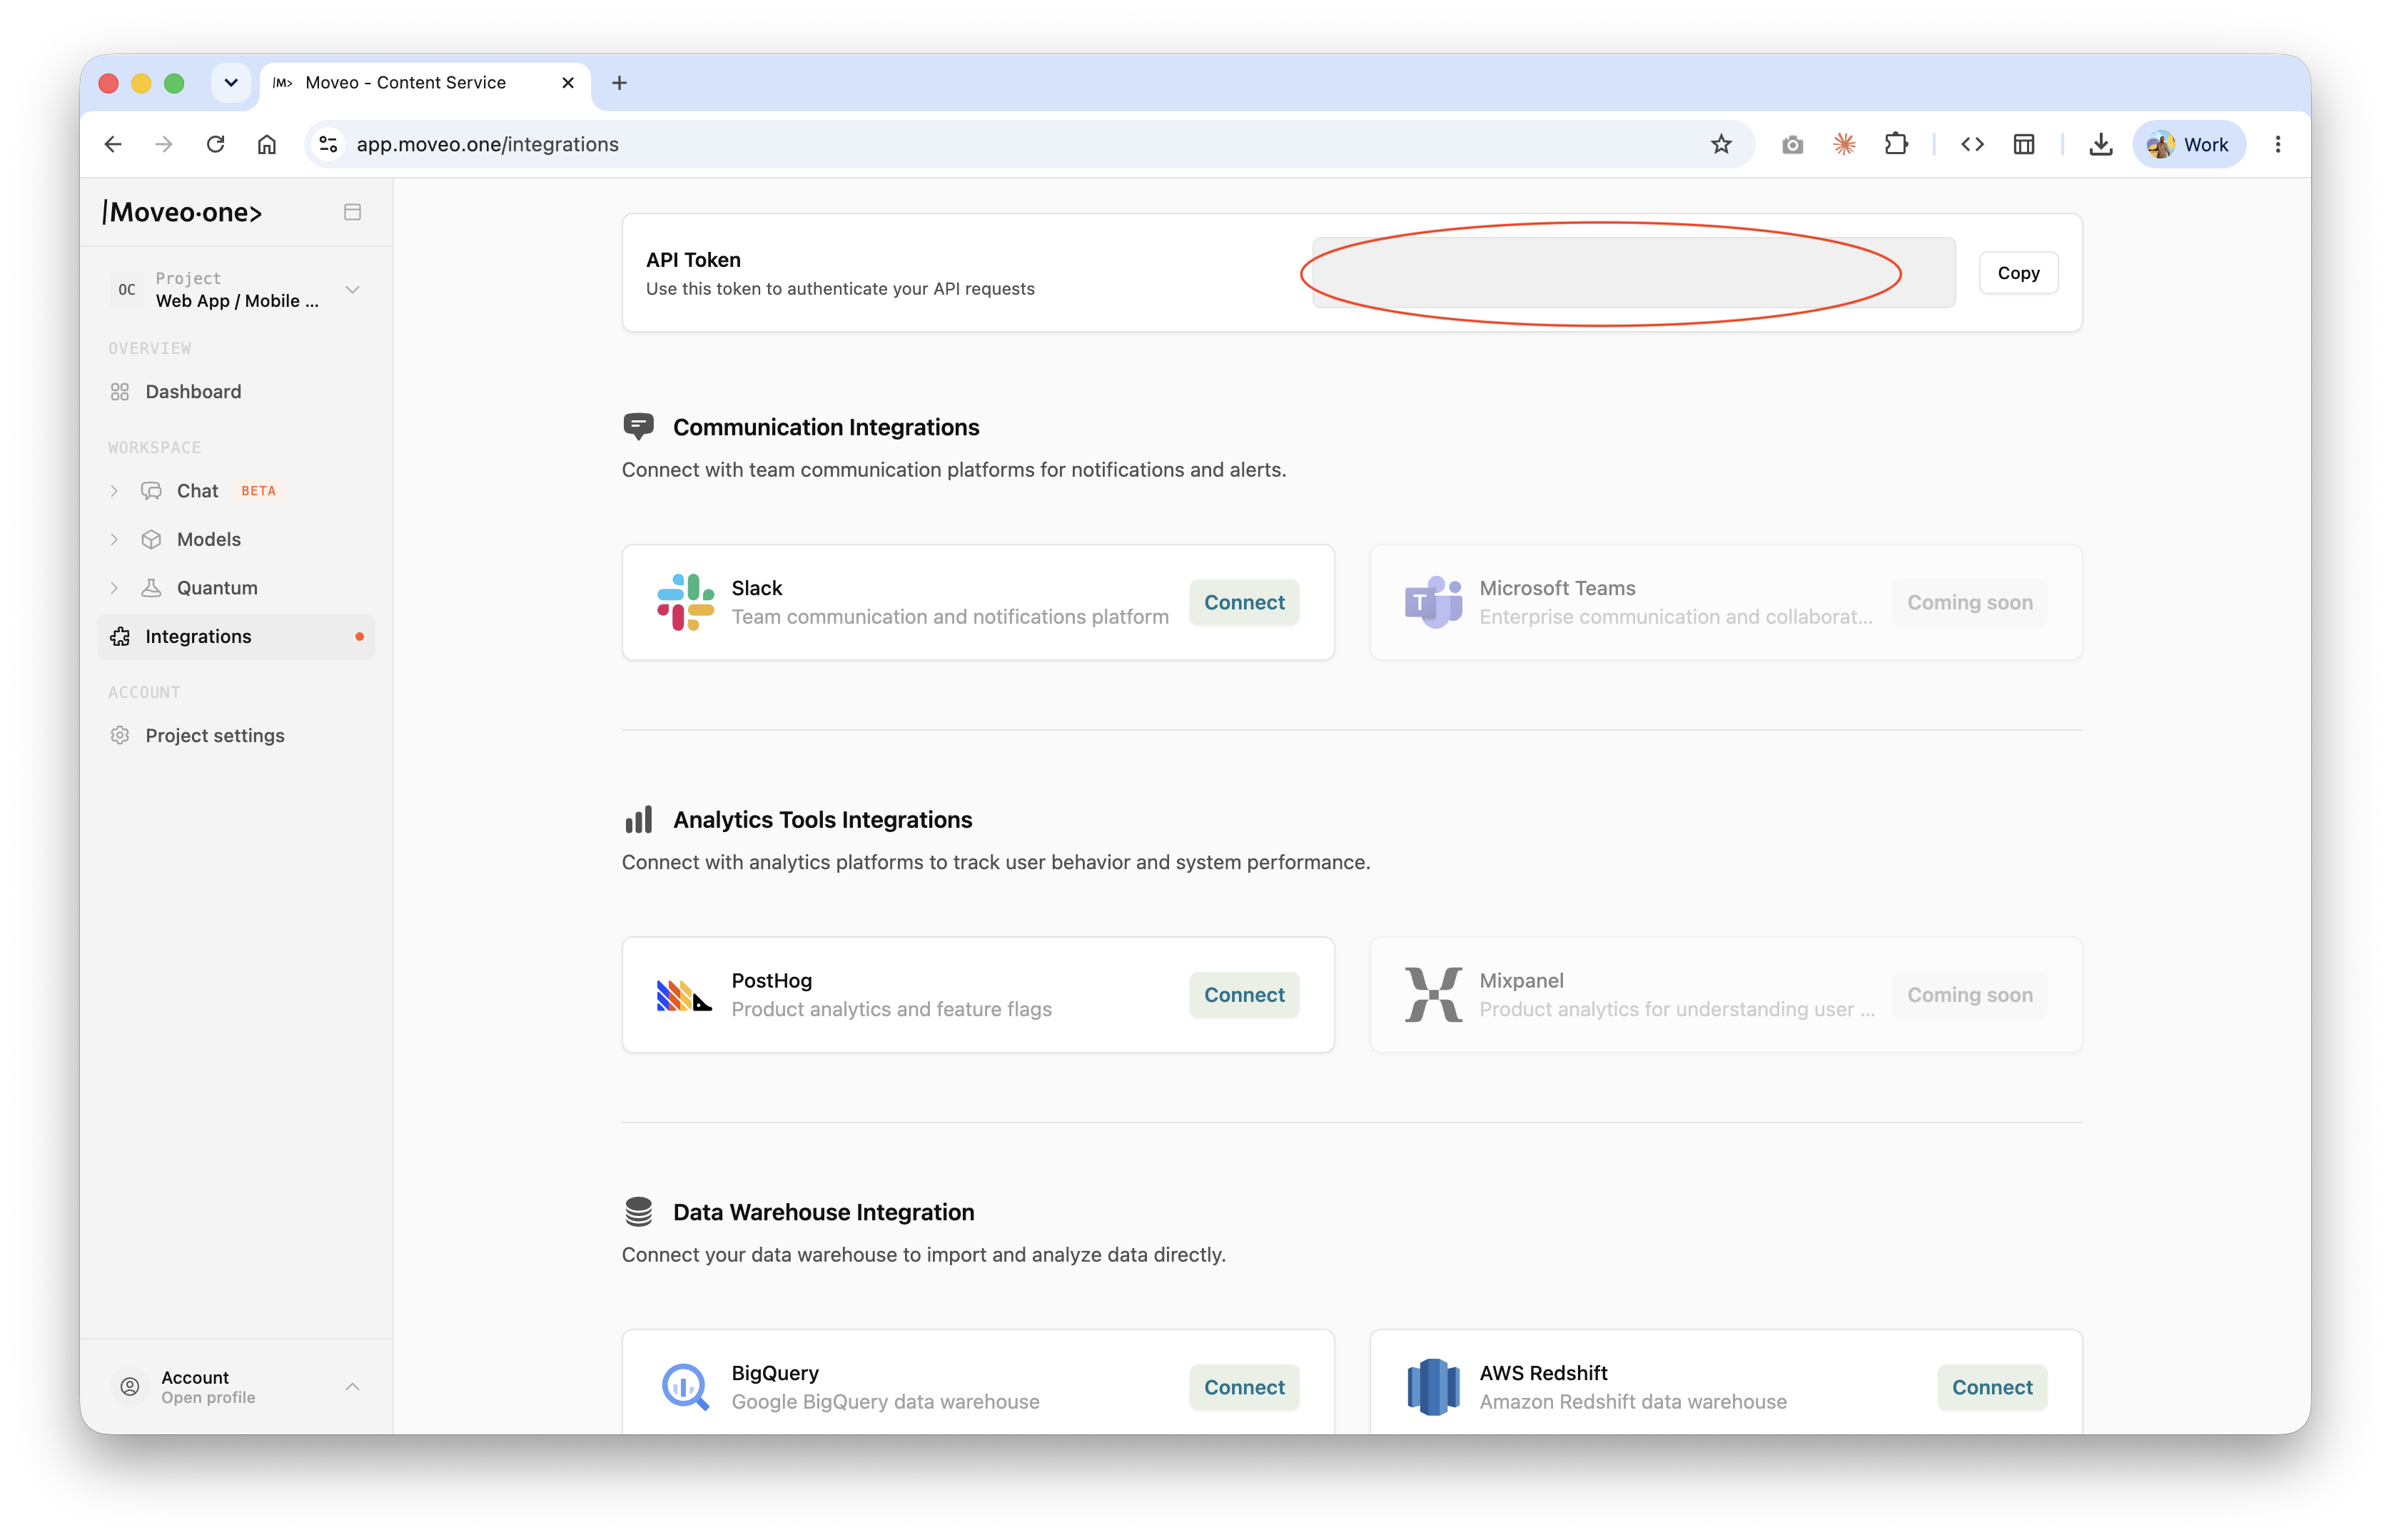Click the Analytics Tools bar chart icon
Screen dimensions: 2391x1540
(638, 820)
